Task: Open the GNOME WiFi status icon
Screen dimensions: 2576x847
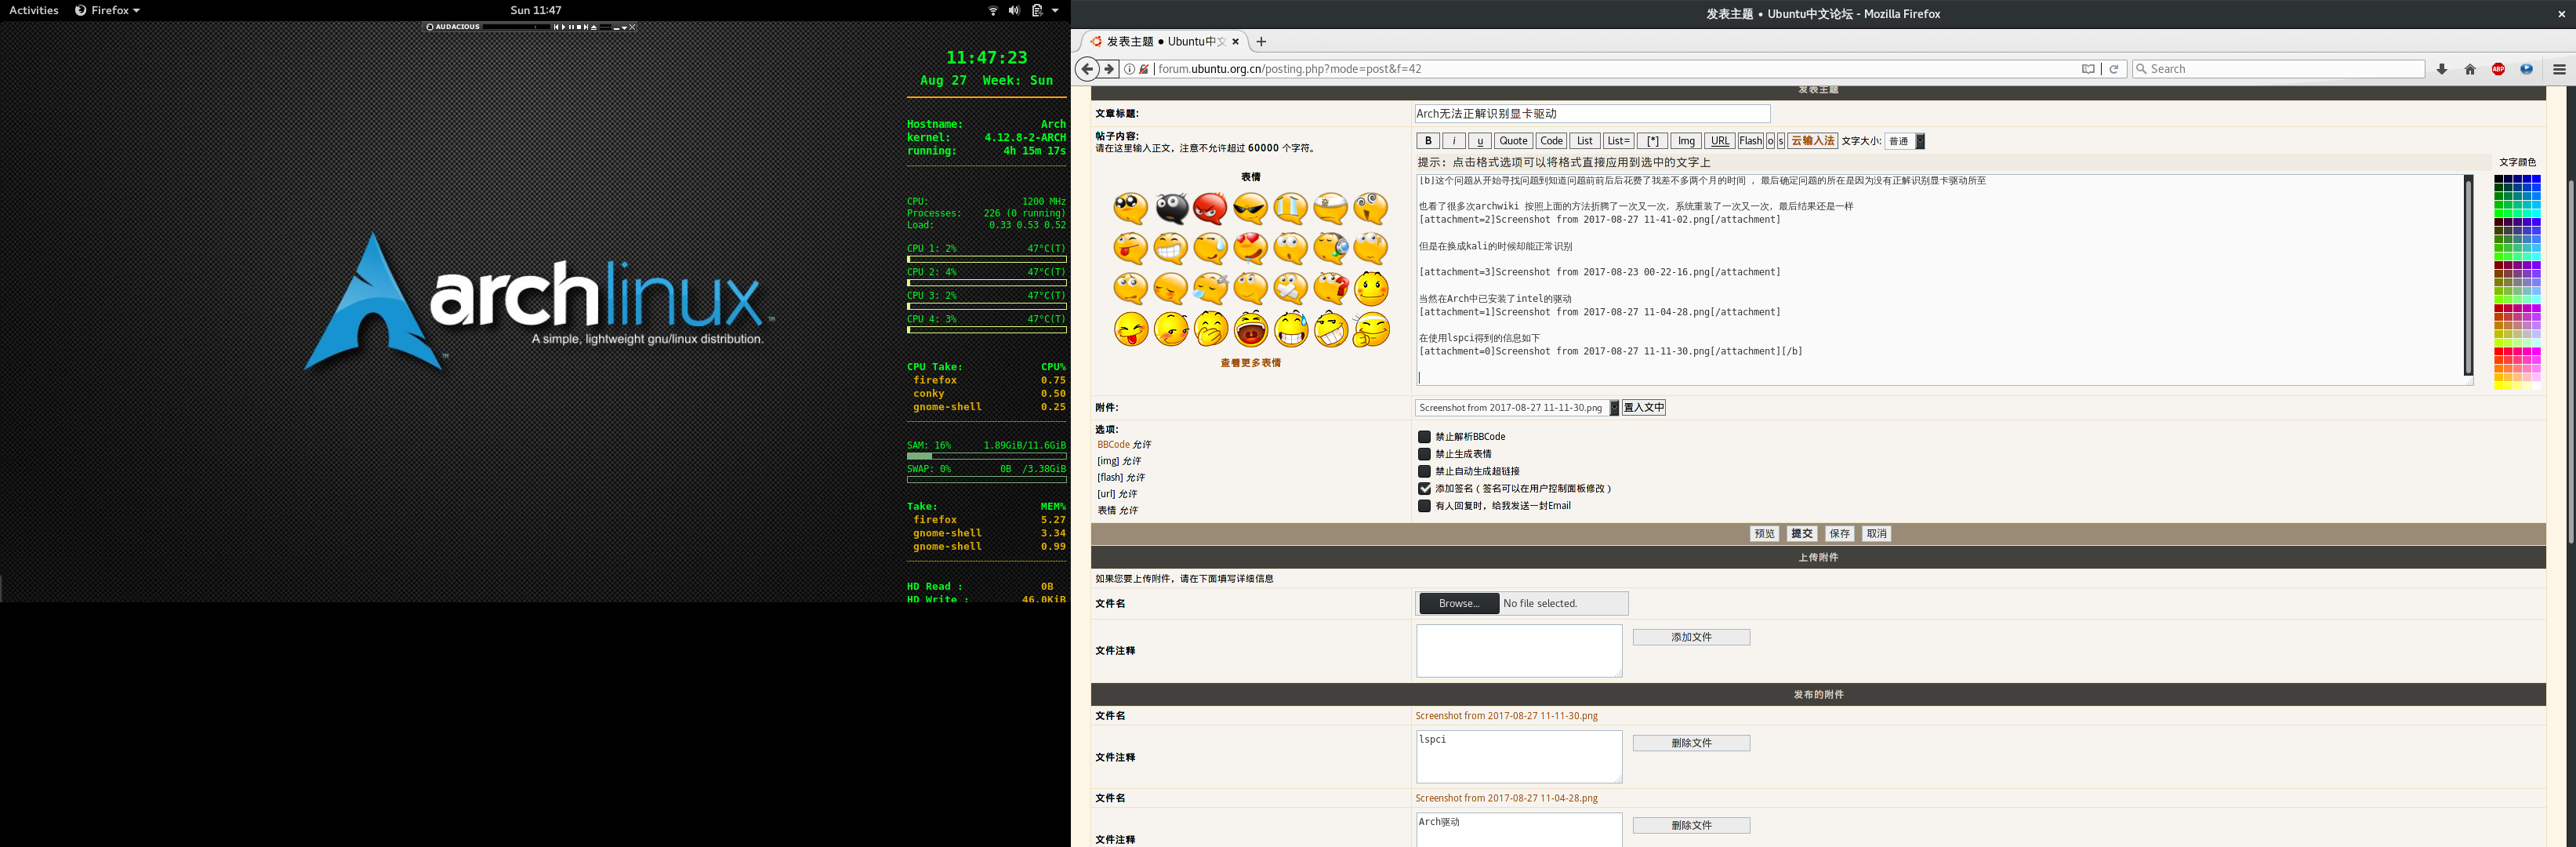Action: (993, 10)
